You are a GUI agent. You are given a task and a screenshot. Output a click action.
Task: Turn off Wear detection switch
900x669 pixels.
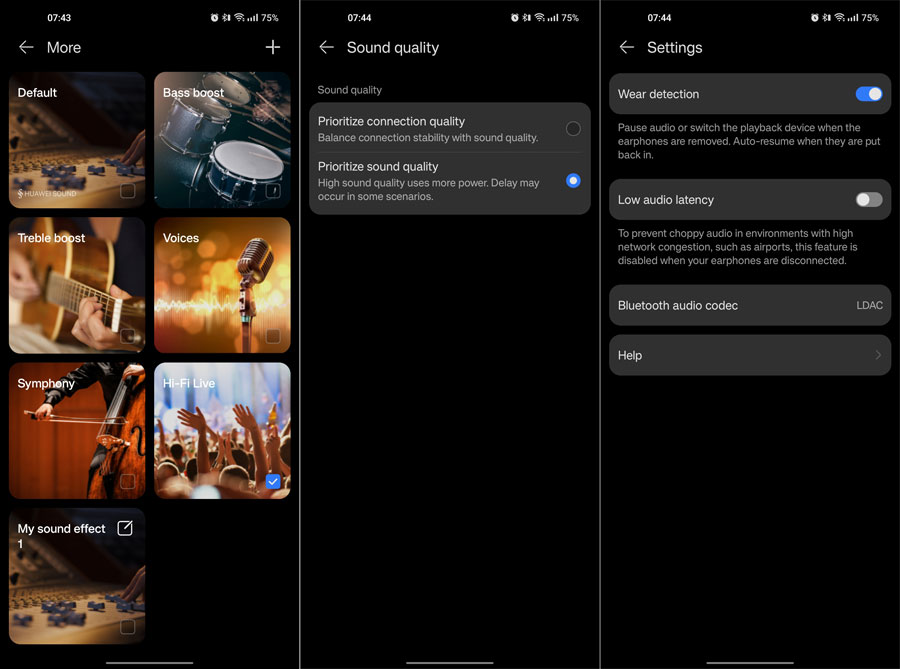coord(869,94)
